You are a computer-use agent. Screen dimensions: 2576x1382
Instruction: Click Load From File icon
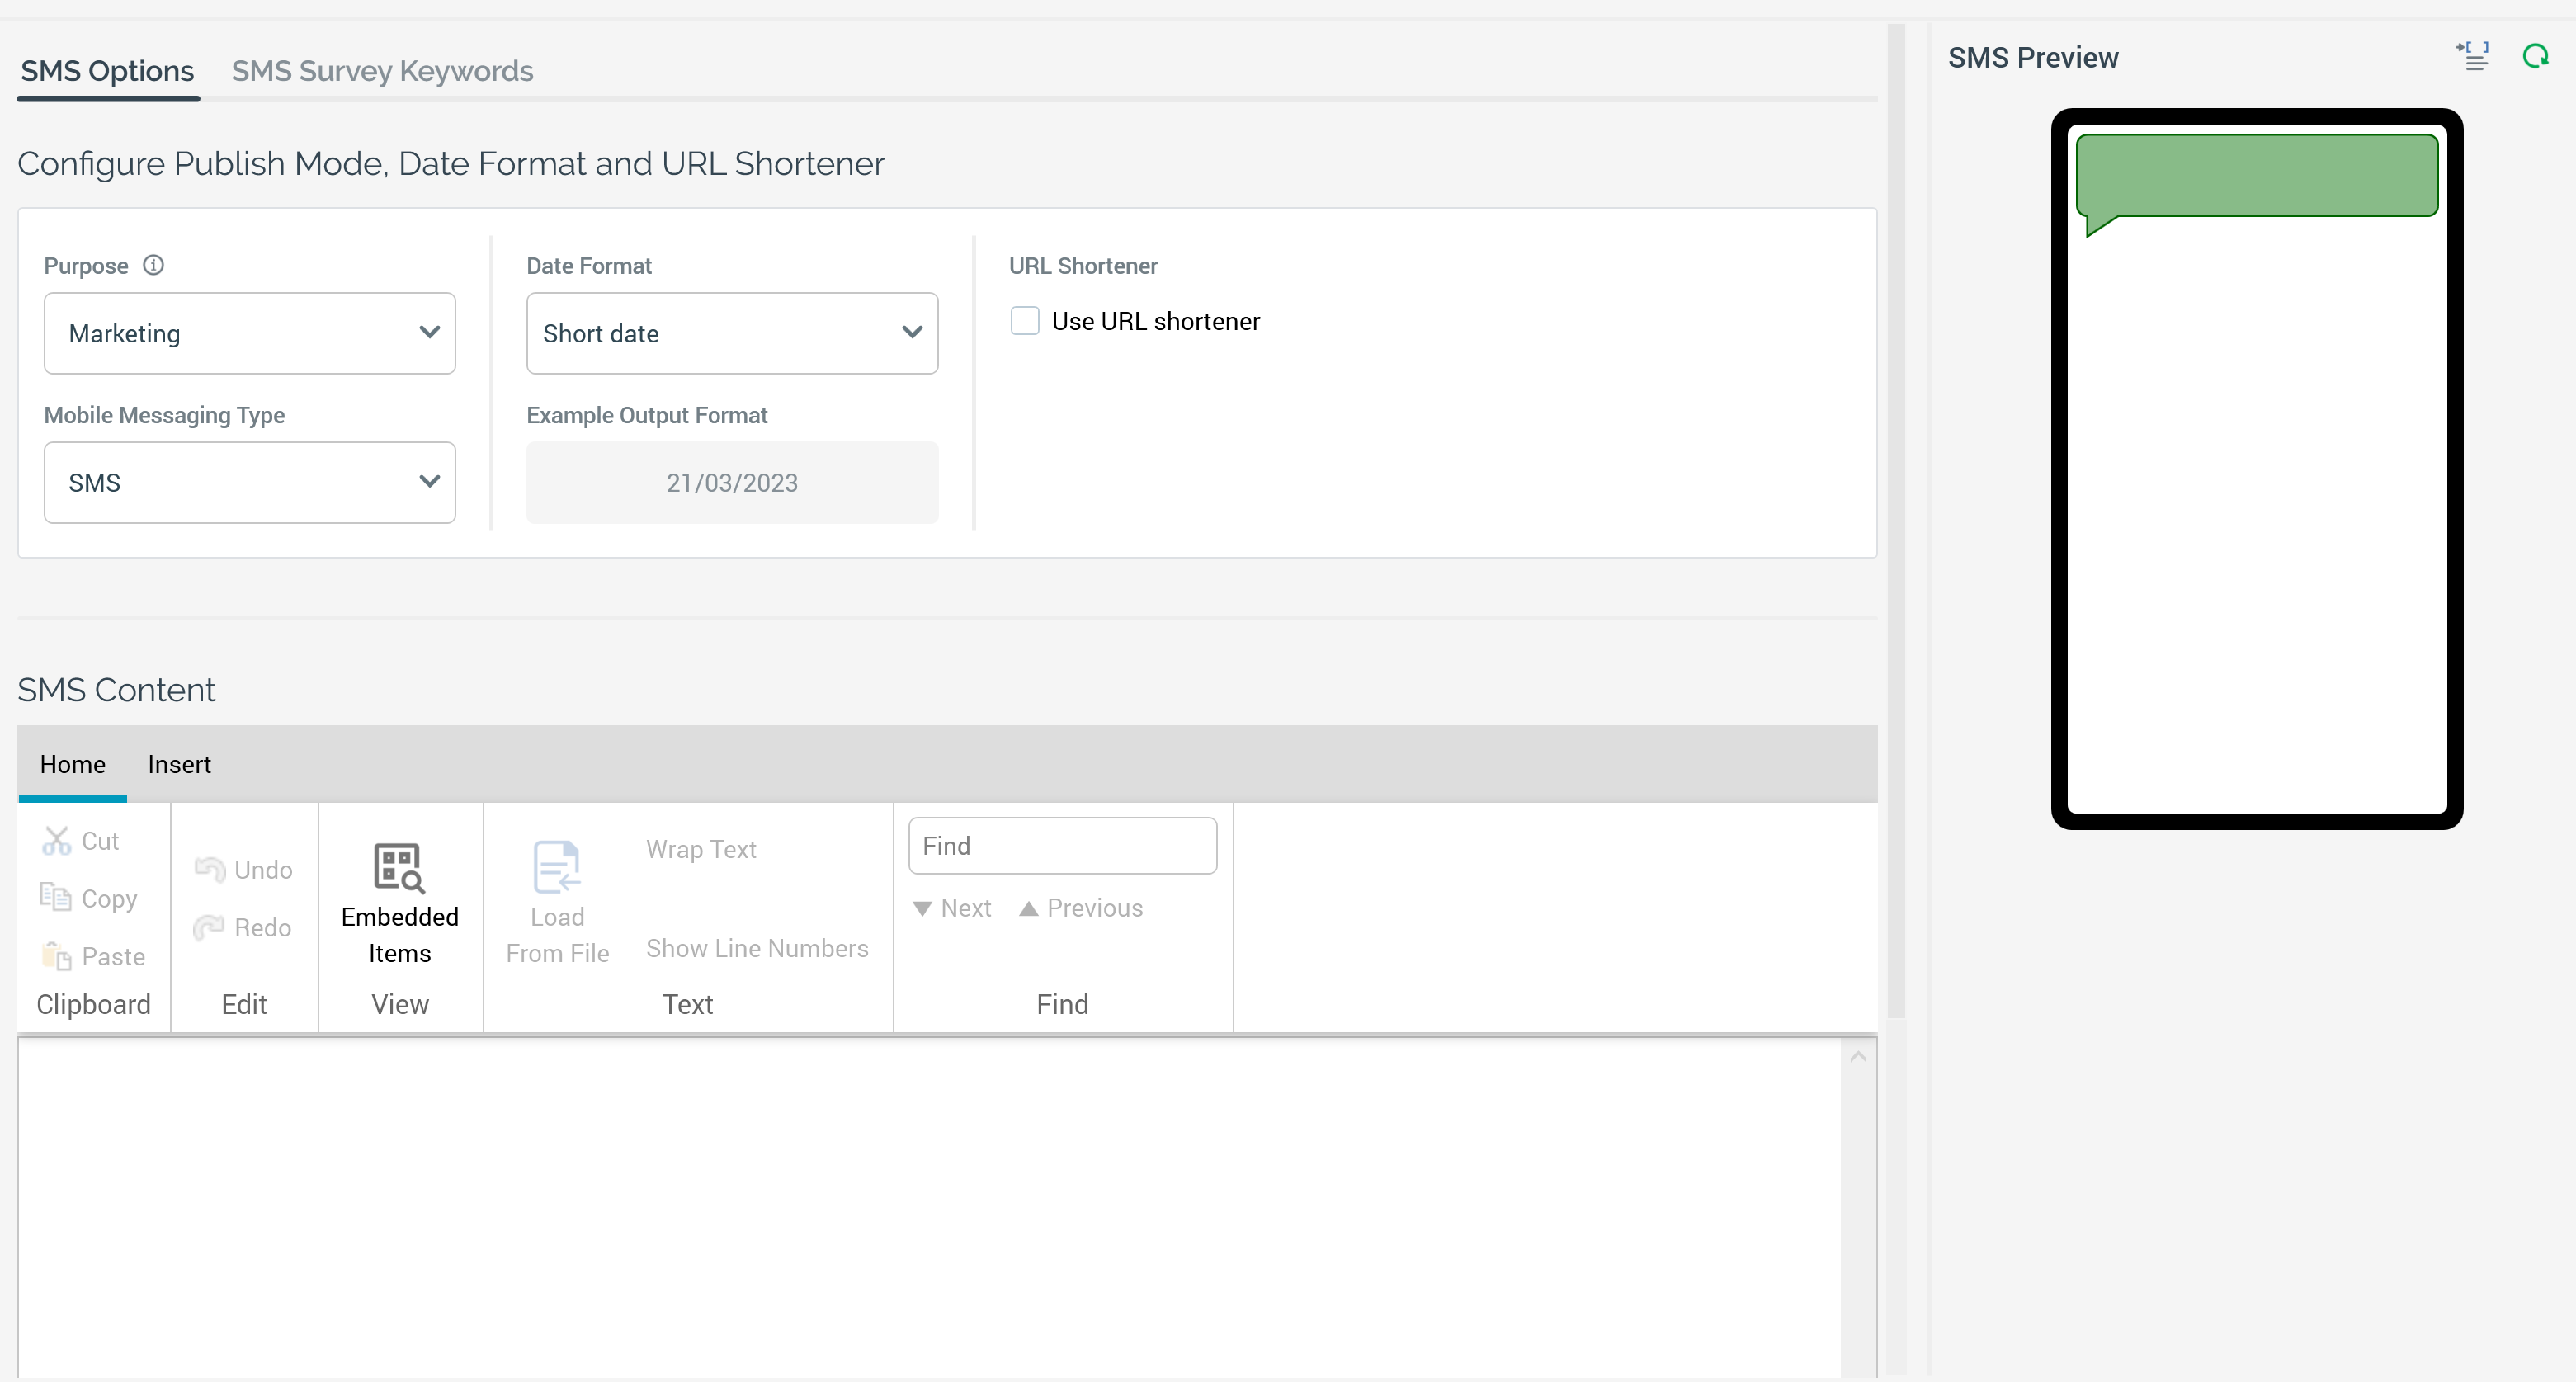[x=557, y=868]
